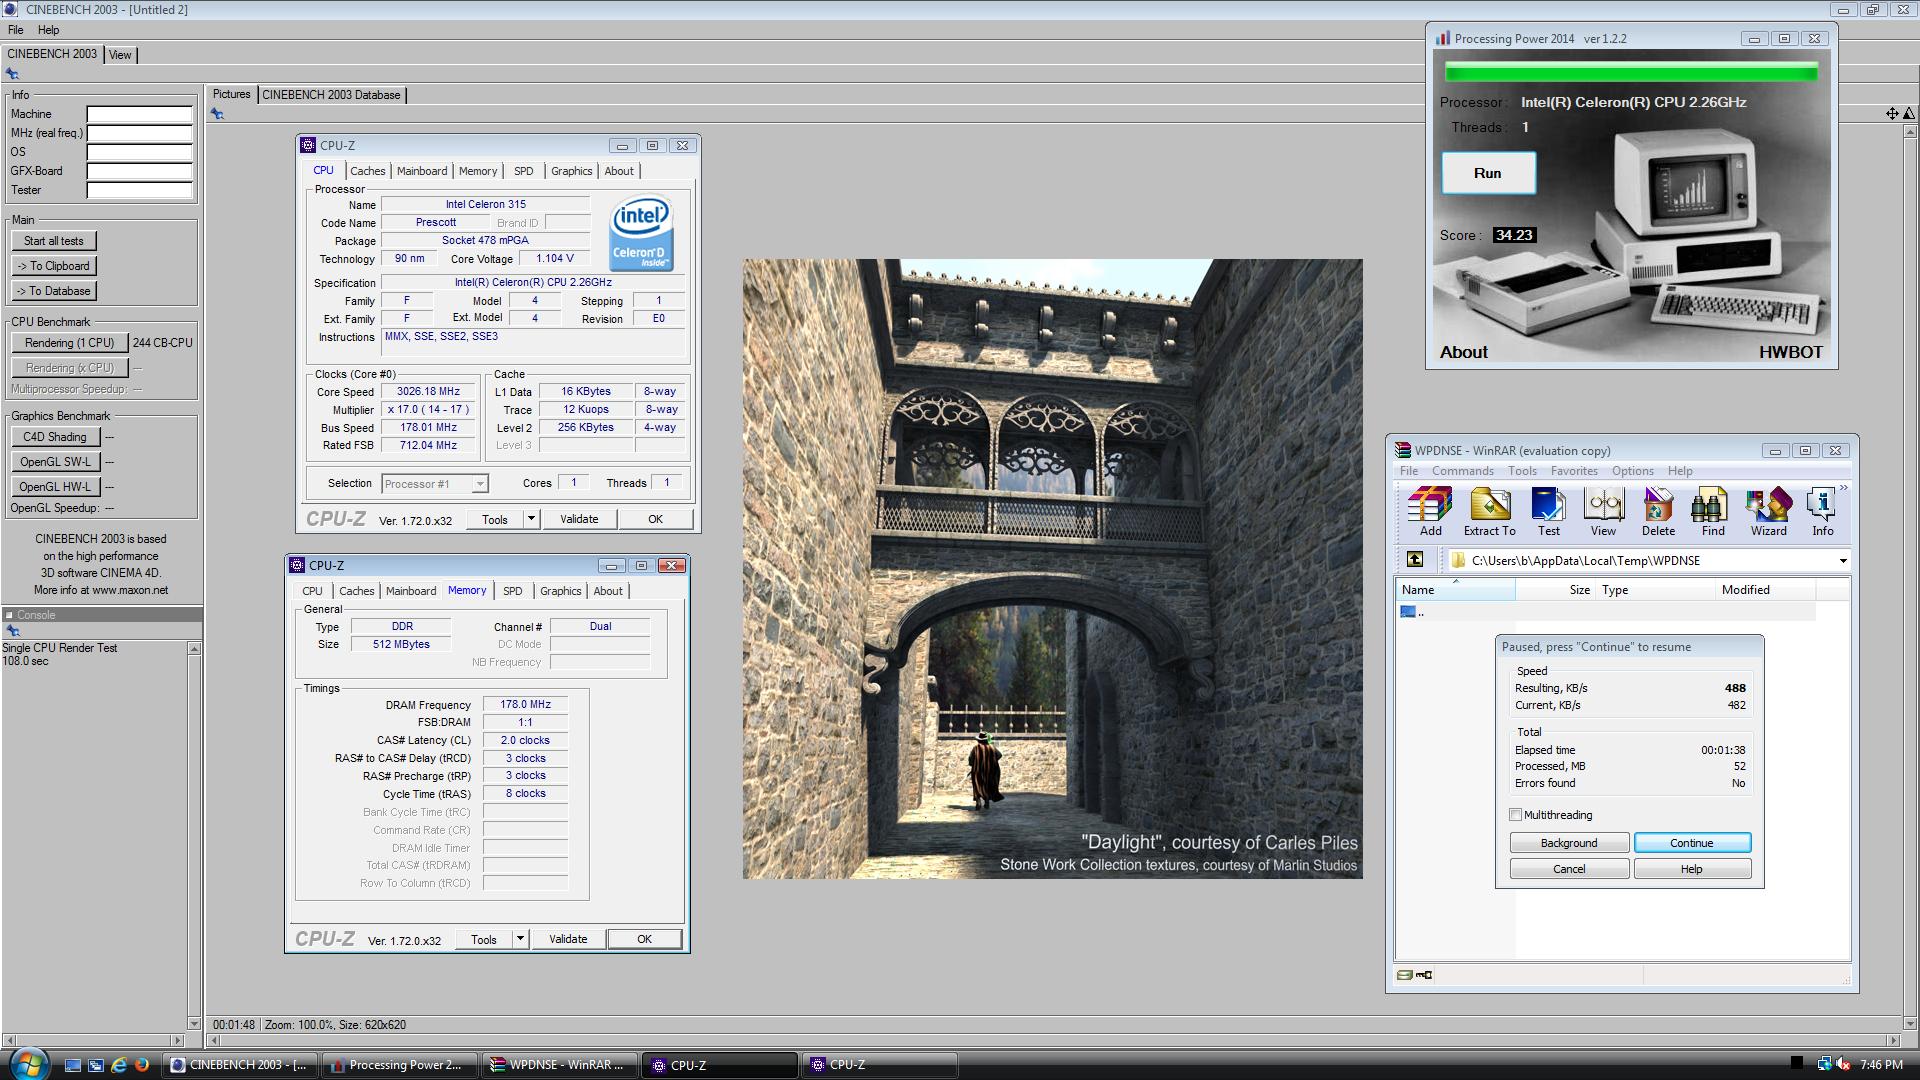The image size is (1920, 1080).
Task: Switch to Graphics tab in CPU-Z CPU window
Action: pos(571,171)
